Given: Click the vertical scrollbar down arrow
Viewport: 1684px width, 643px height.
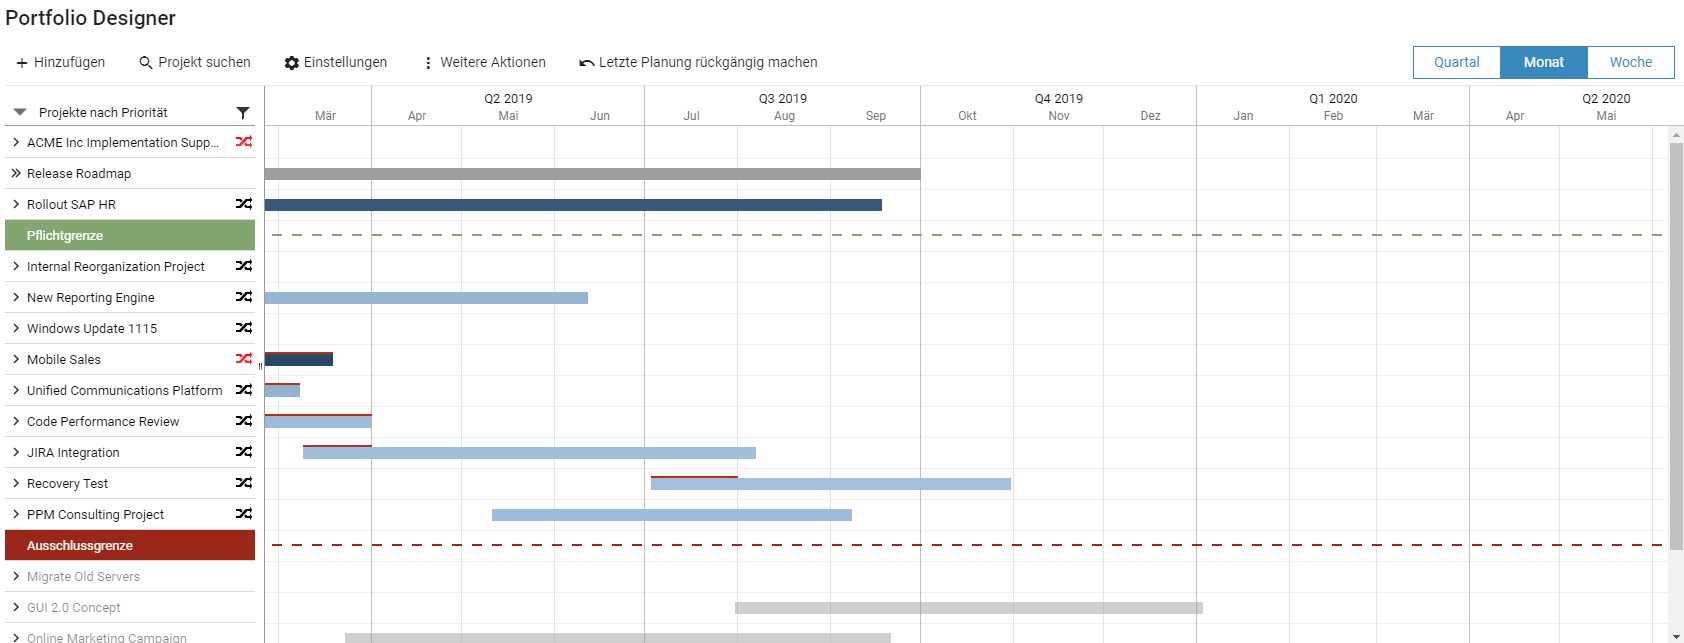Looking at the screenshot, I should tap(1676, 636).
